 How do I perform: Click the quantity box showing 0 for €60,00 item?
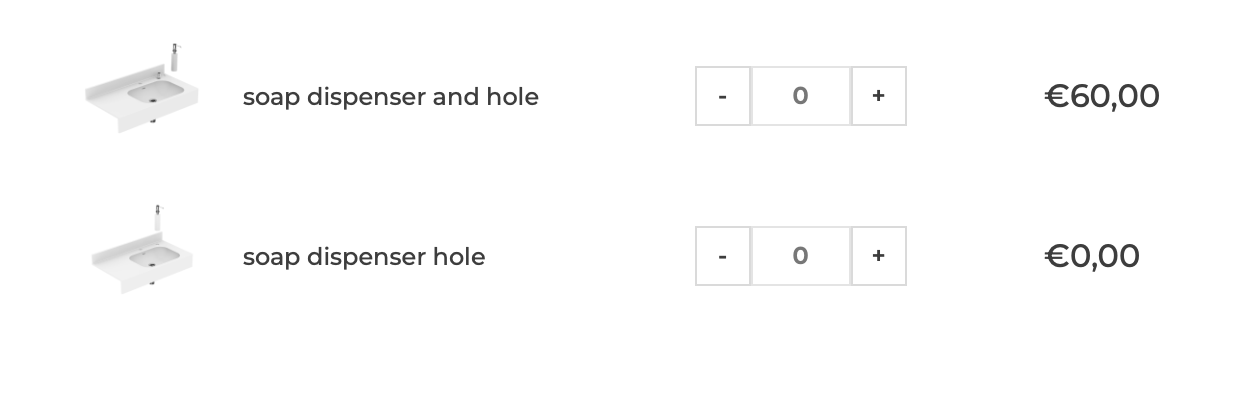coord(800,96)
